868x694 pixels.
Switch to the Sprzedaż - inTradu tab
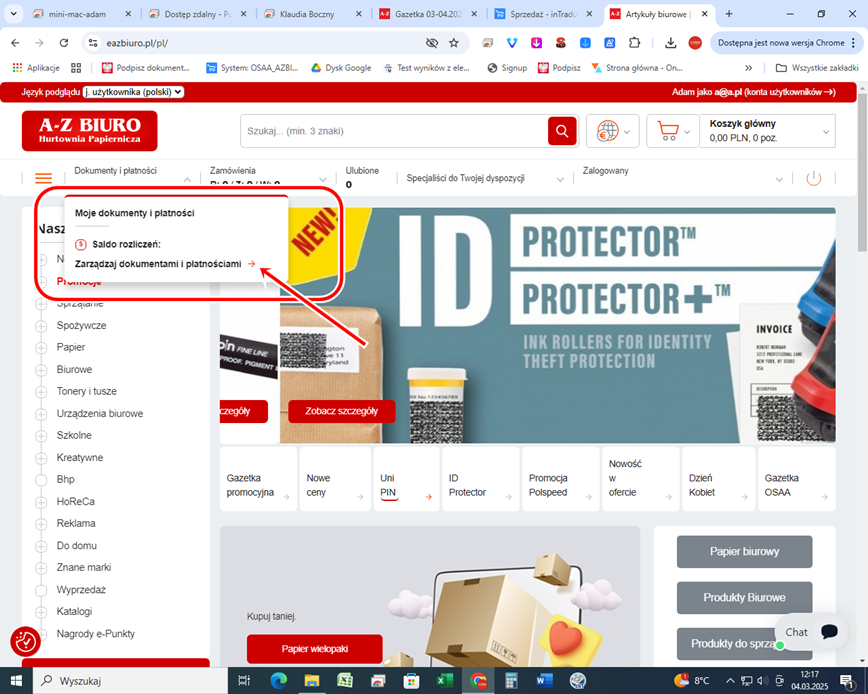tap(543, 14)
